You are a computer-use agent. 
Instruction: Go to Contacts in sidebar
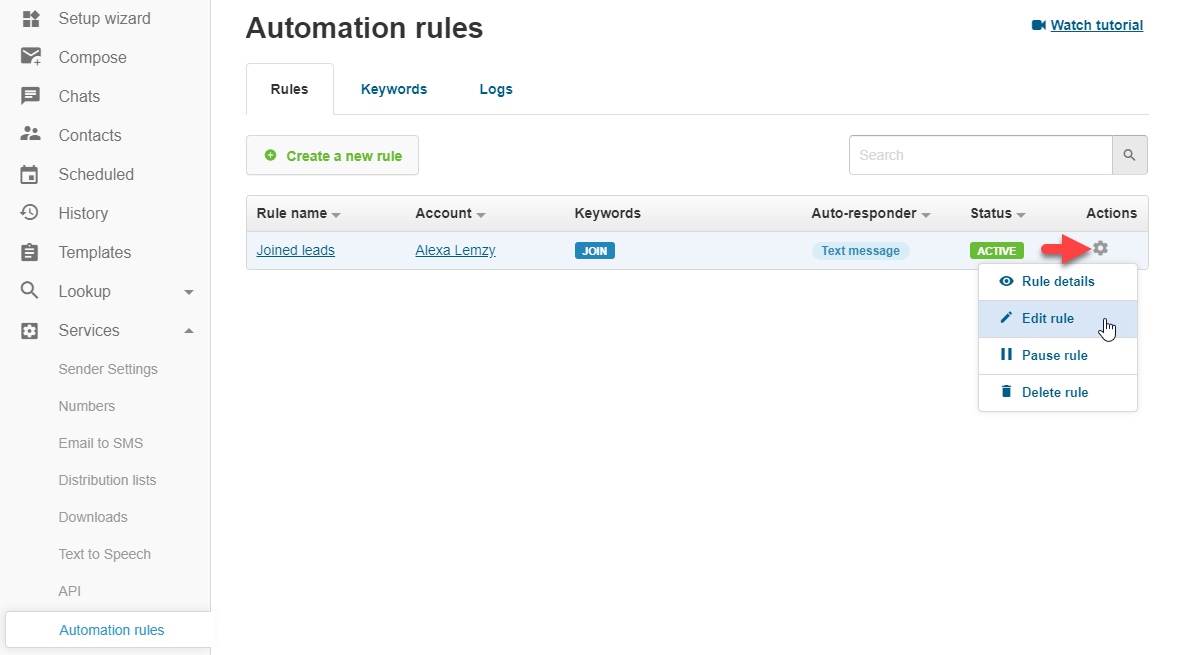pos(90,135)
